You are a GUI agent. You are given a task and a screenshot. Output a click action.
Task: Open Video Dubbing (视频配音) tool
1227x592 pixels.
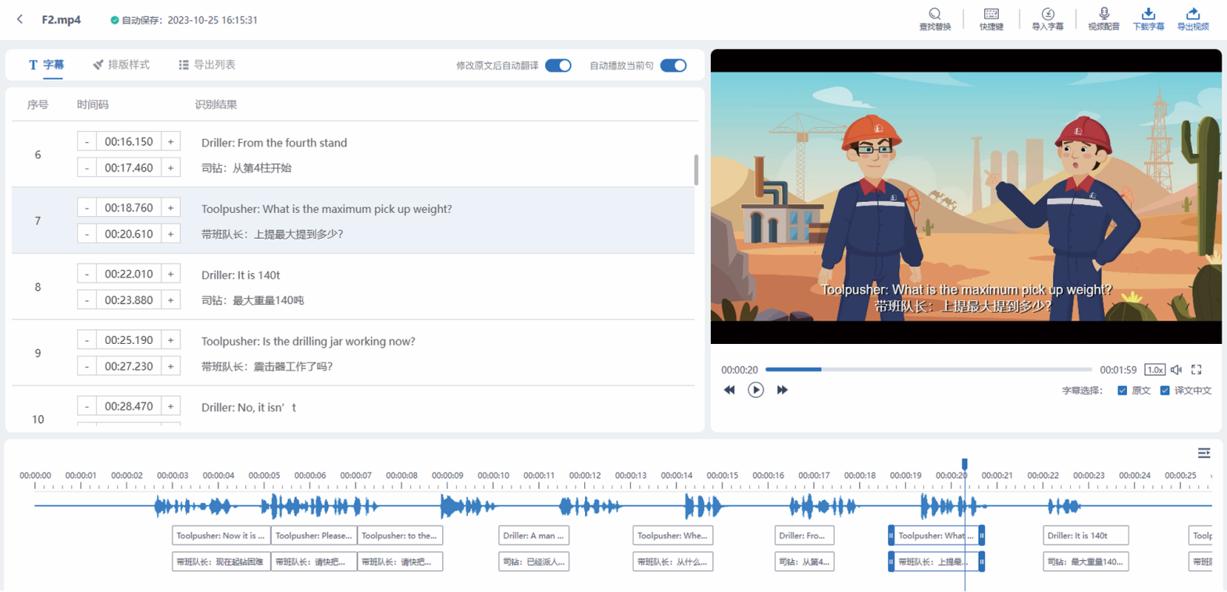point(1104,19)
